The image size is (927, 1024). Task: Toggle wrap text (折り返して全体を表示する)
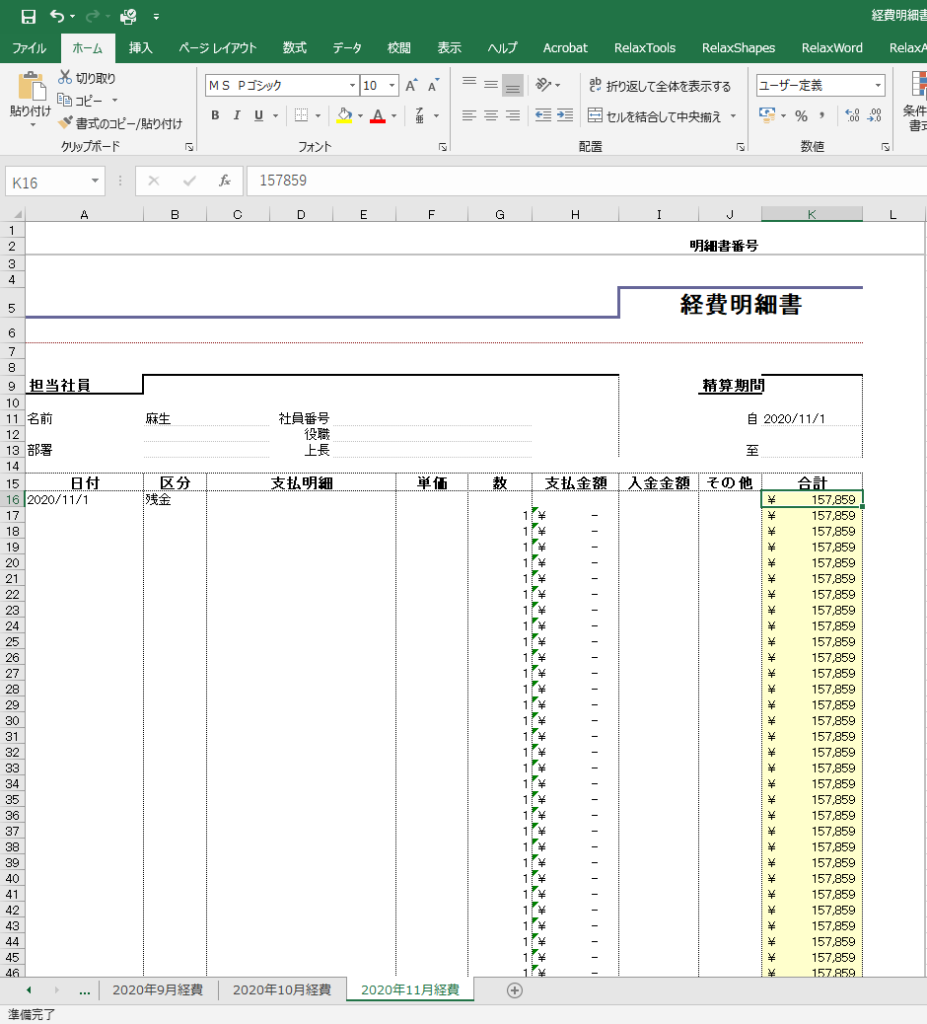pos(659,86)
